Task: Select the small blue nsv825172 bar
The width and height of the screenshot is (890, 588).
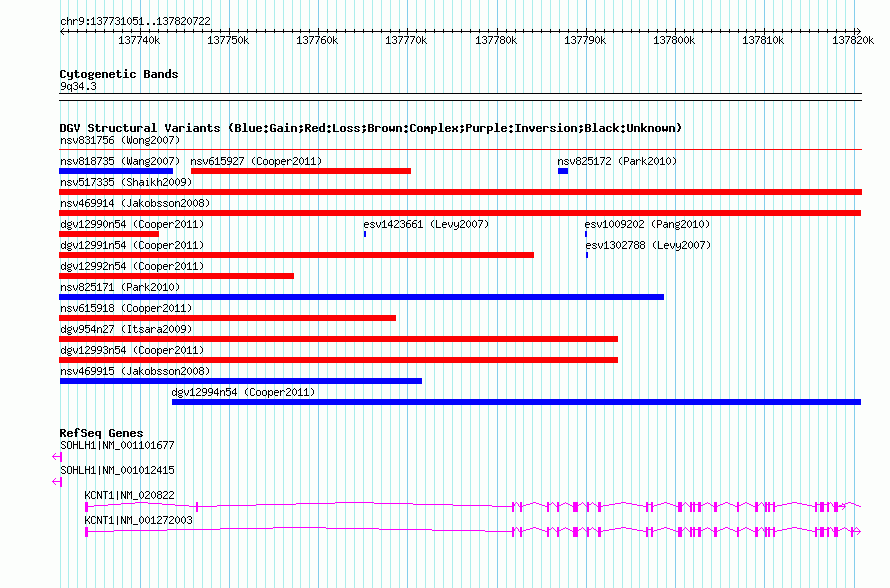Action: click(563, 171)
